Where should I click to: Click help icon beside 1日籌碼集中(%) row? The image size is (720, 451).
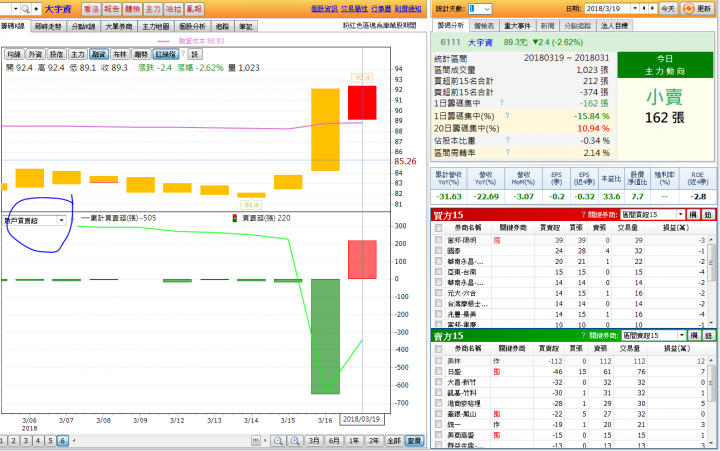507,115
